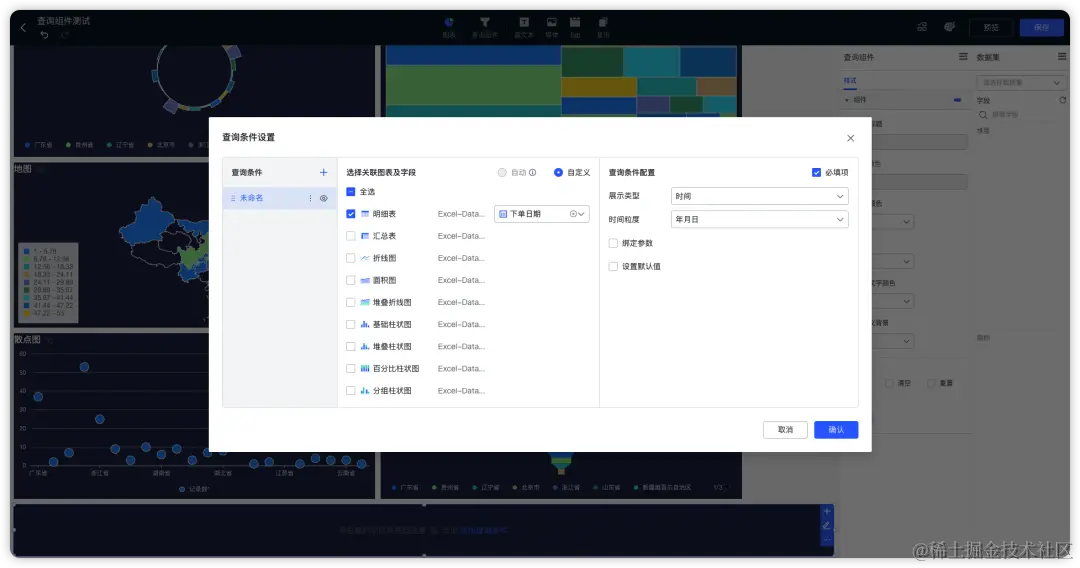Click the 搜索字段 search box

[1021, 115]
